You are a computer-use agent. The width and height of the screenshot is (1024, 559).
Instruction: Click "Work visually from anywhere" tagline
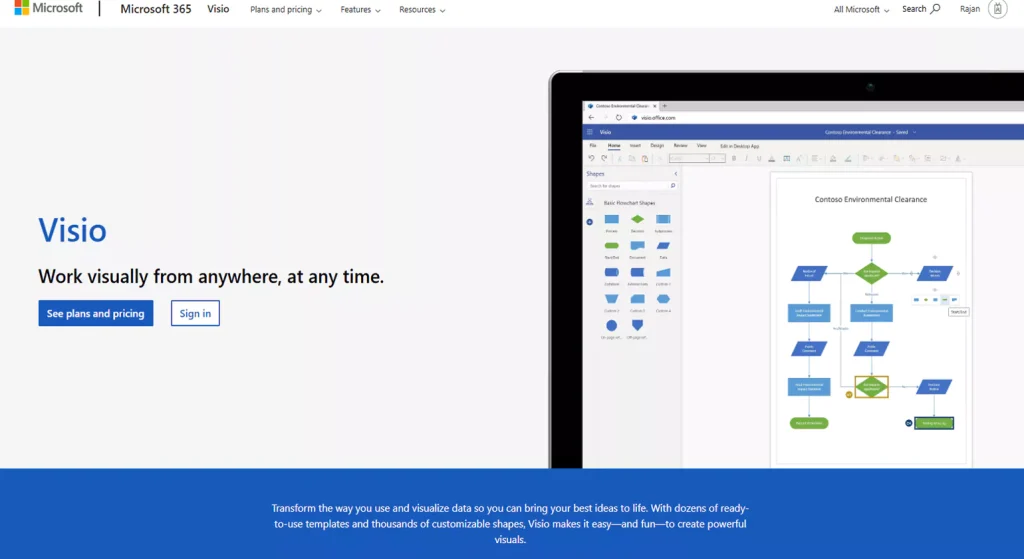211,277
